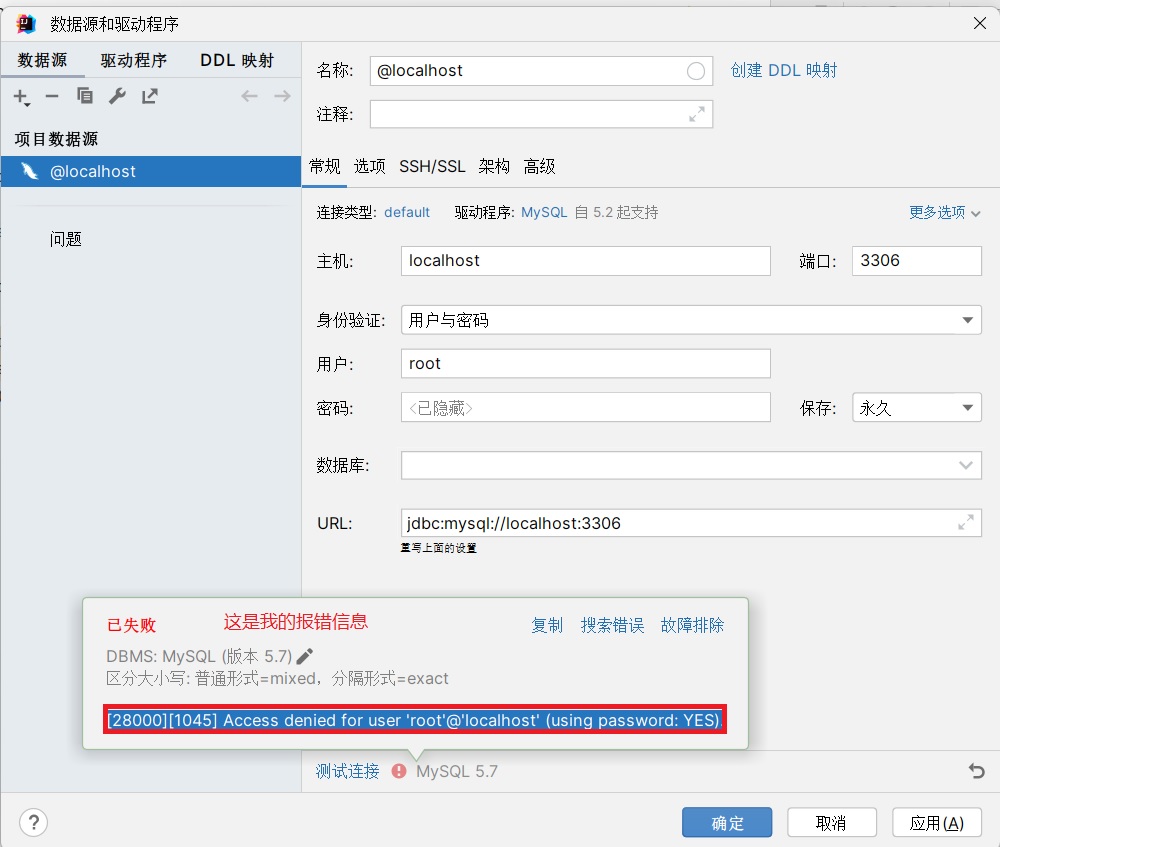
Task: Open help via the question mark icon
Action: point(33,822)
